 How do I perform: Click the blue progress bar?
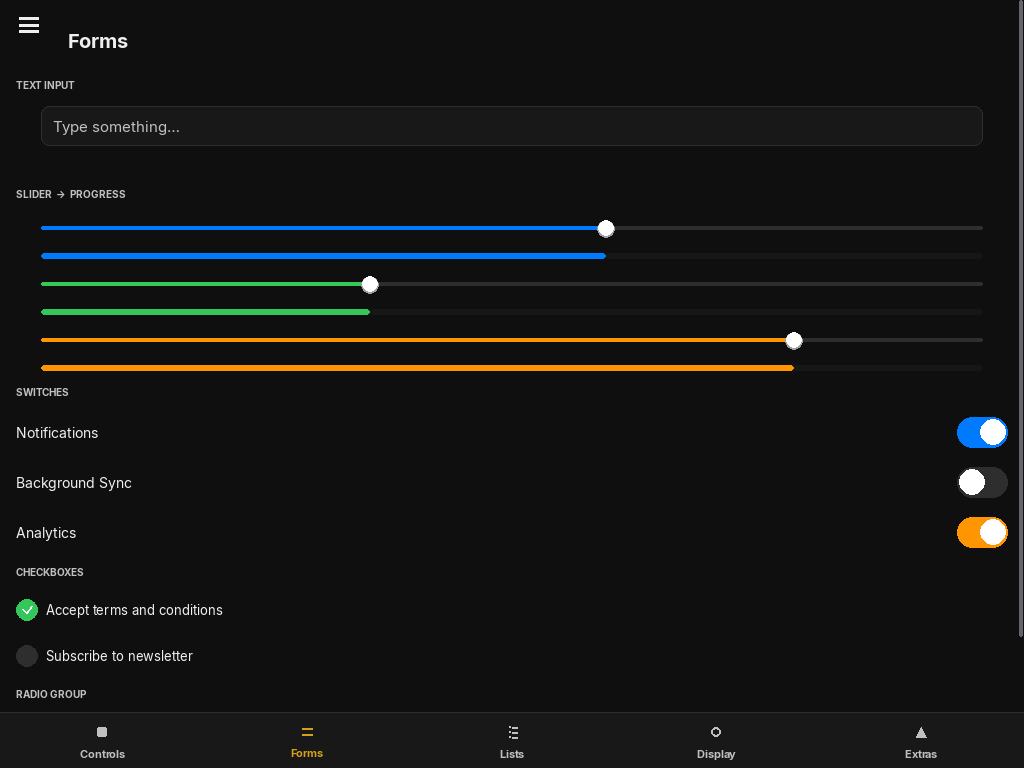pyautogui.click(x=512, y=256)
